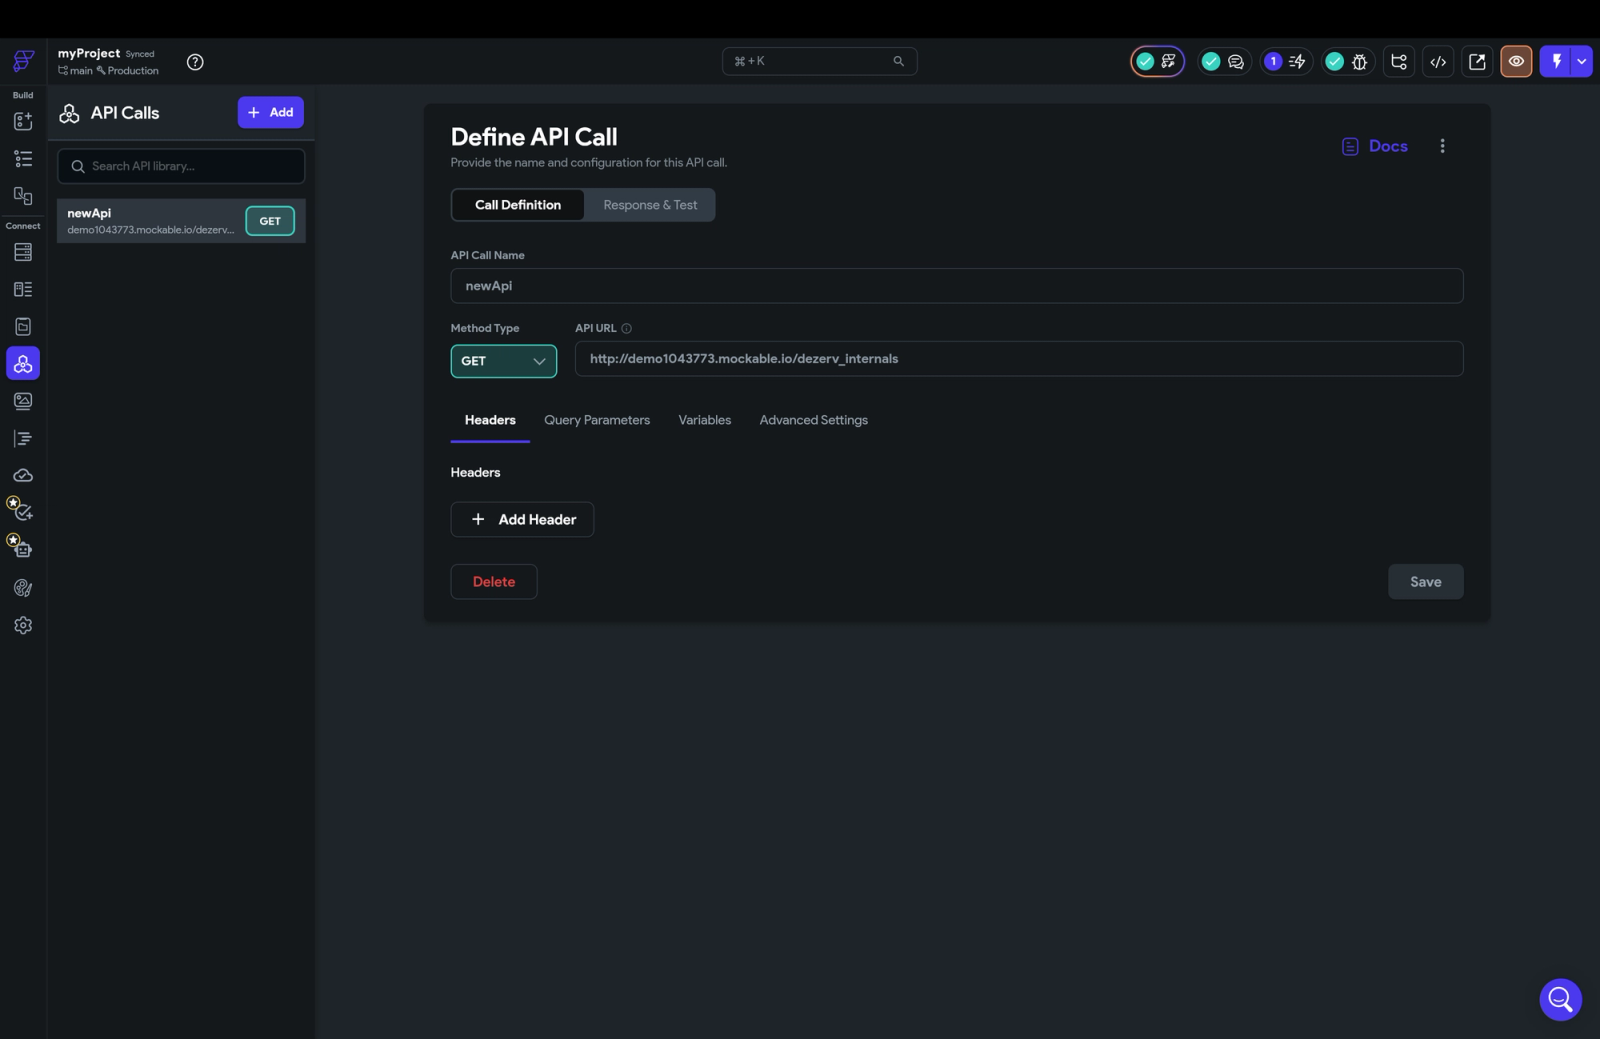1600x1039 pixels.
Task: Click the myProject project name
Action: click(x=89, y=53)
